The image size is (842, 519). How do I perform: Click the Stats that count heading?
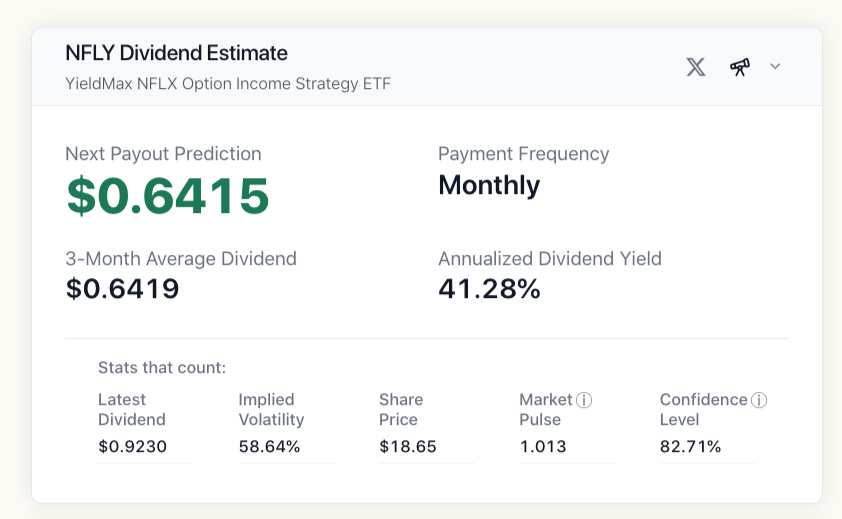(162, 367)
